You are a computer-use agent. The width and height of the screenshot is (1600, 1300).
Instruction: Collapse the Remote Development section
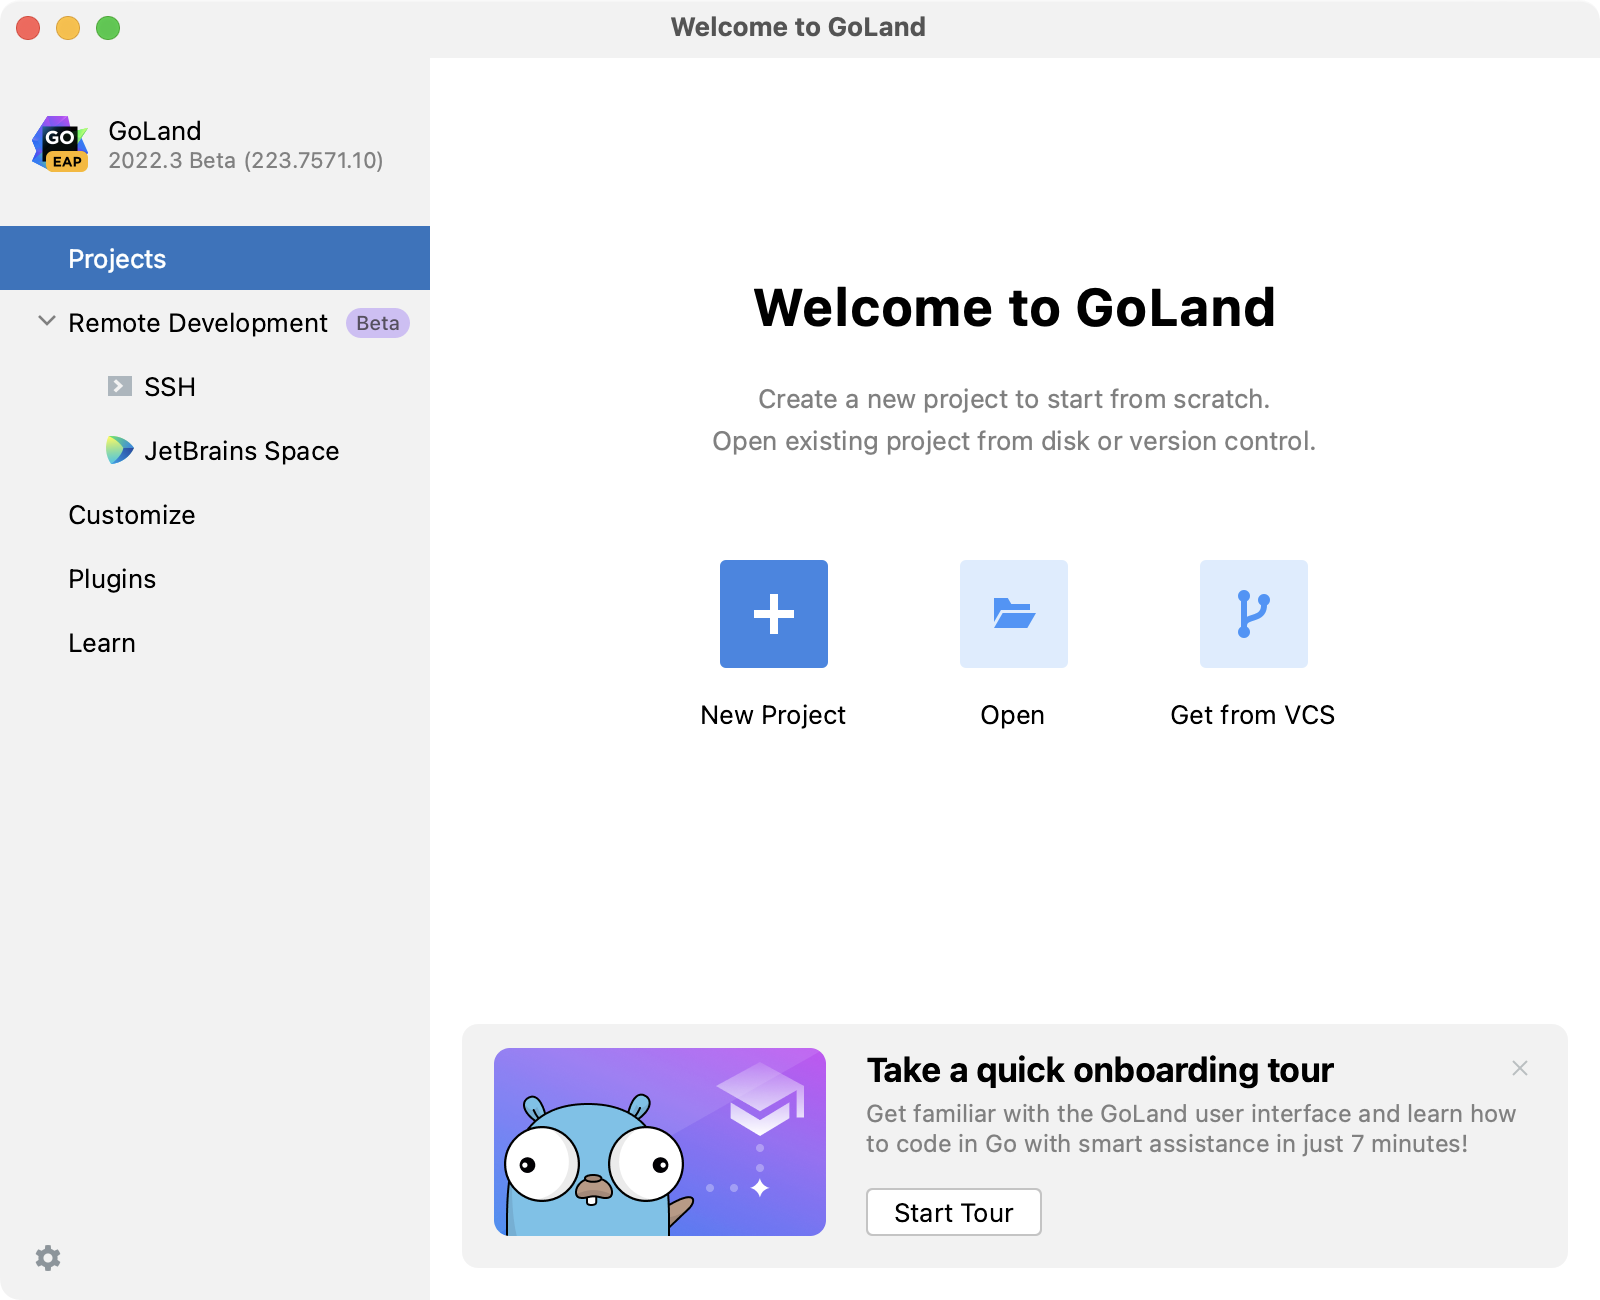pos(46,321)
